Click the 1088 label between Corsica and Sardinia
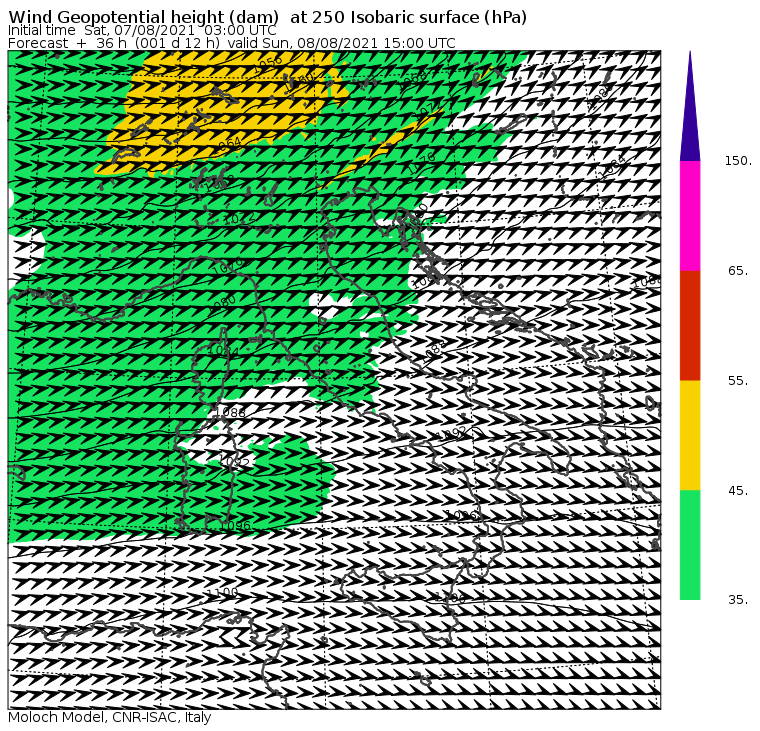Image resolution: width=760 pixels, height=731 pixels. click(x=230, y=413)
